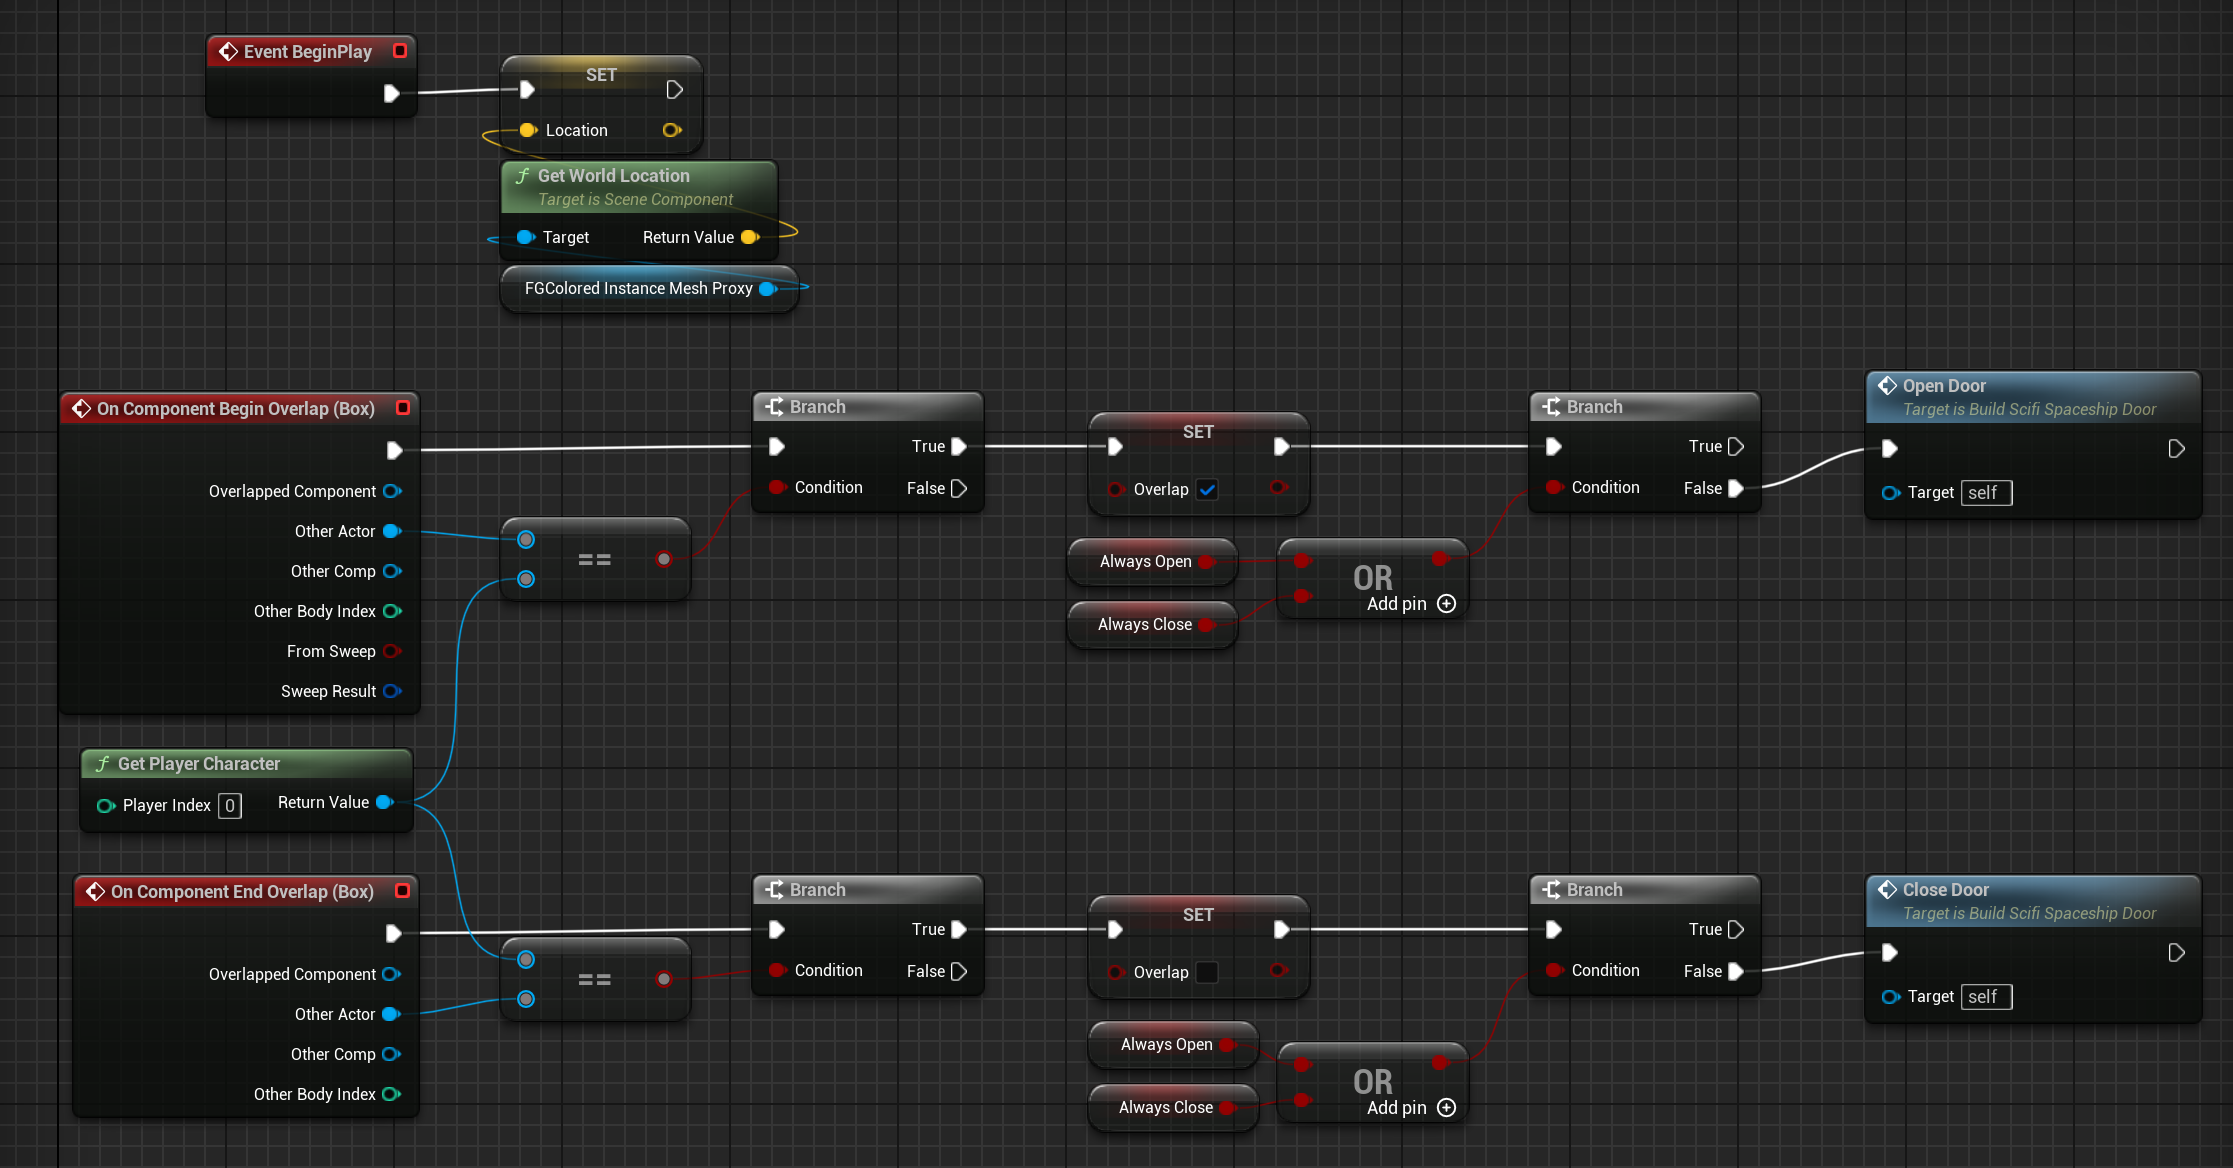Click the Event BeginPlay node diamond icon

(228, 51)
